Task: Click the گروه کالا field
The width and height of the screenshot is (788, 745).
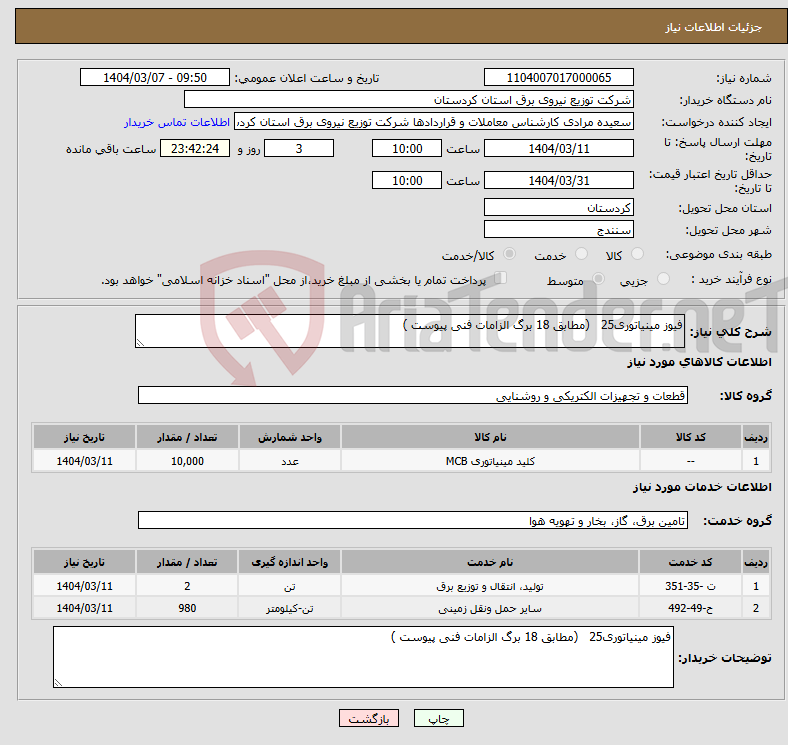Action: point(413,395)
